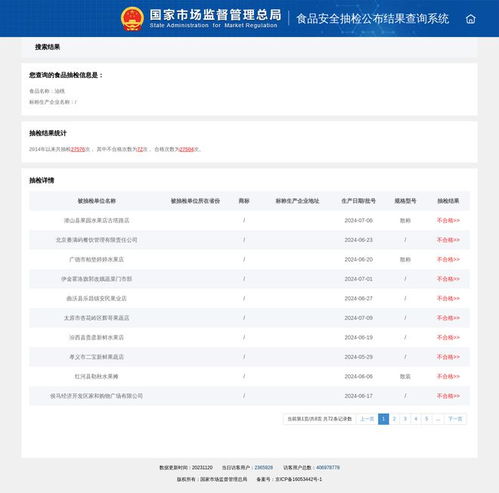Screen dimensions: 499x493
Task: Go to page 4 of results
Action: click(416, 419)
